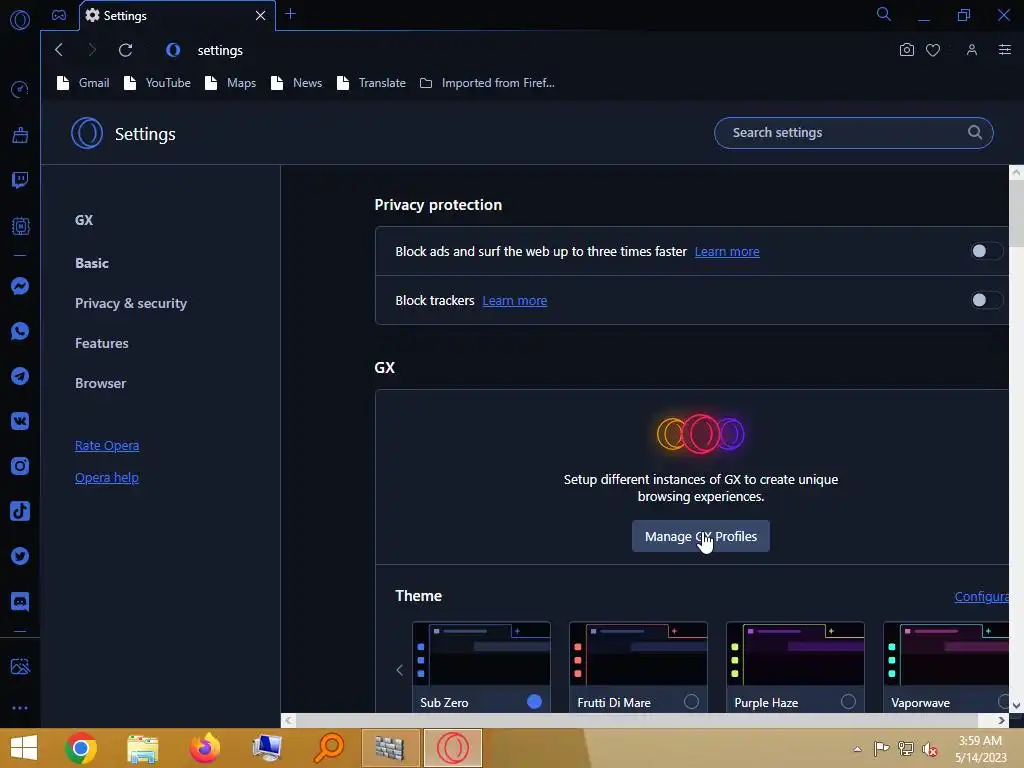Screen dimensions: 1024x768
Task: Open the GX Cleaner icon in sidebar
Action: coord(20,135)
